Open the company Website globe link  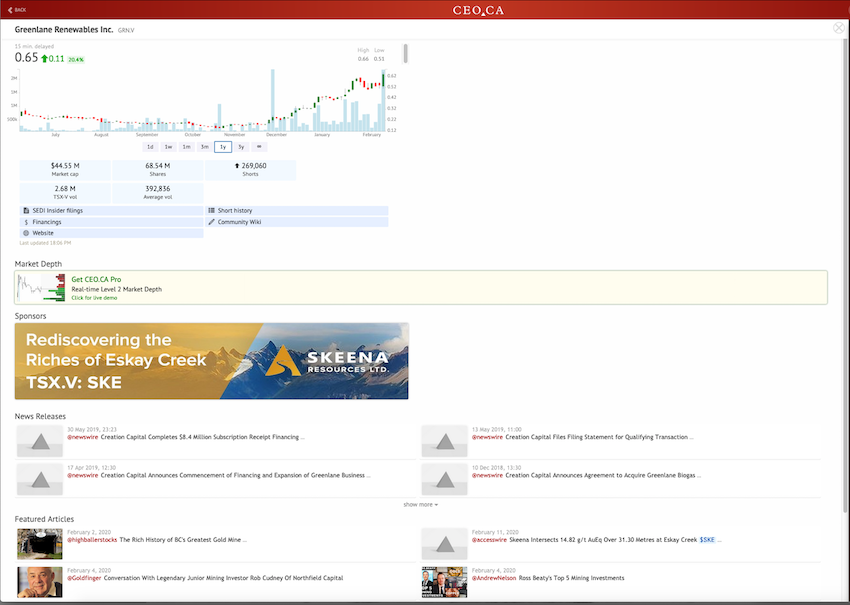42,233
